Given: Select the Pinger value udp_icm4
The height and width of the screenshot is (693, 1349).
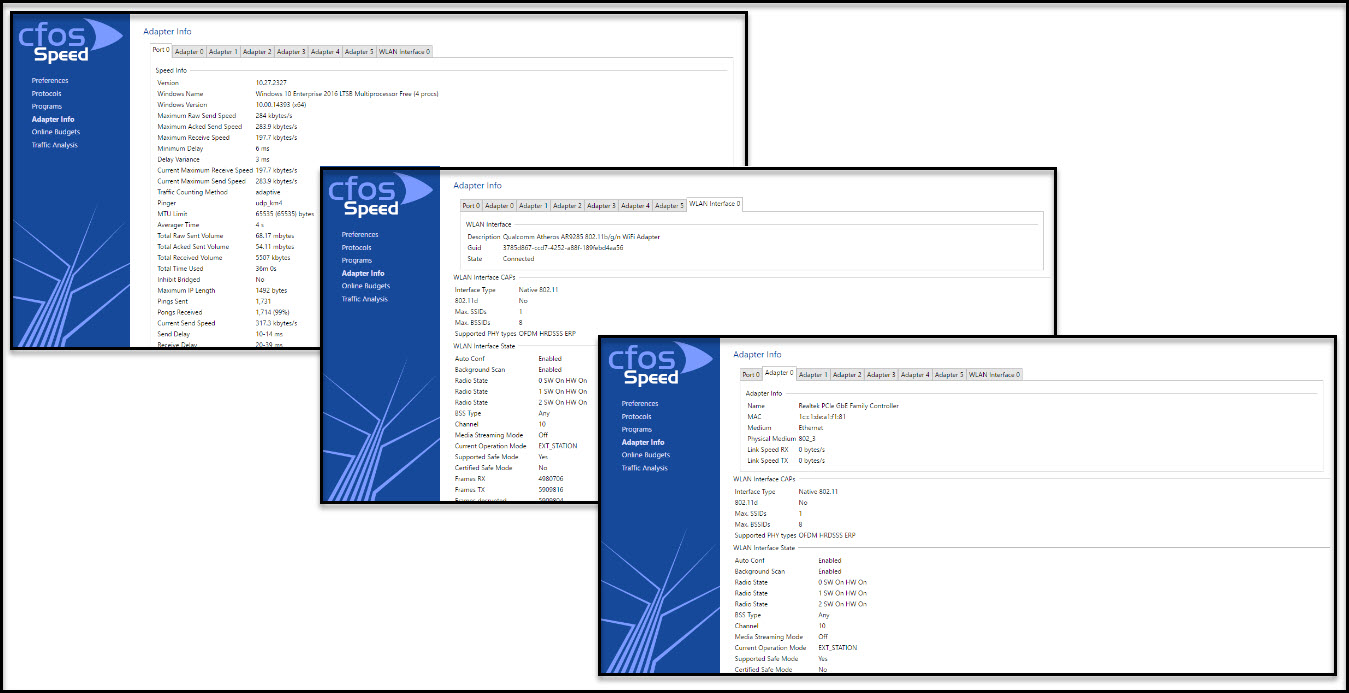Looking at the screenshot, I should [x=268, y=203].
